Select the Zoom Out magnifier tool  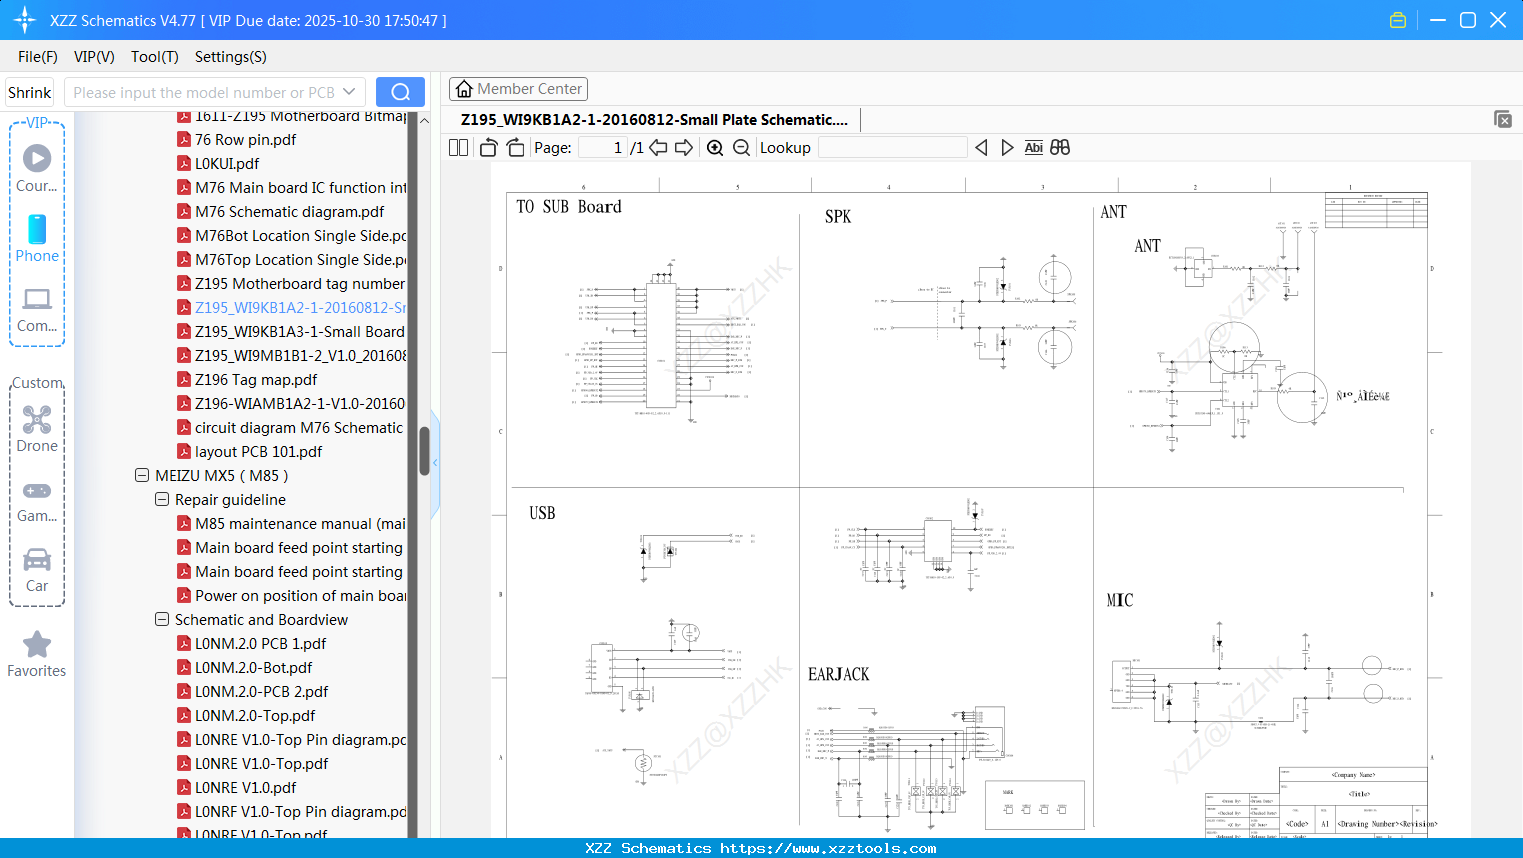click(x=741, y=147)
